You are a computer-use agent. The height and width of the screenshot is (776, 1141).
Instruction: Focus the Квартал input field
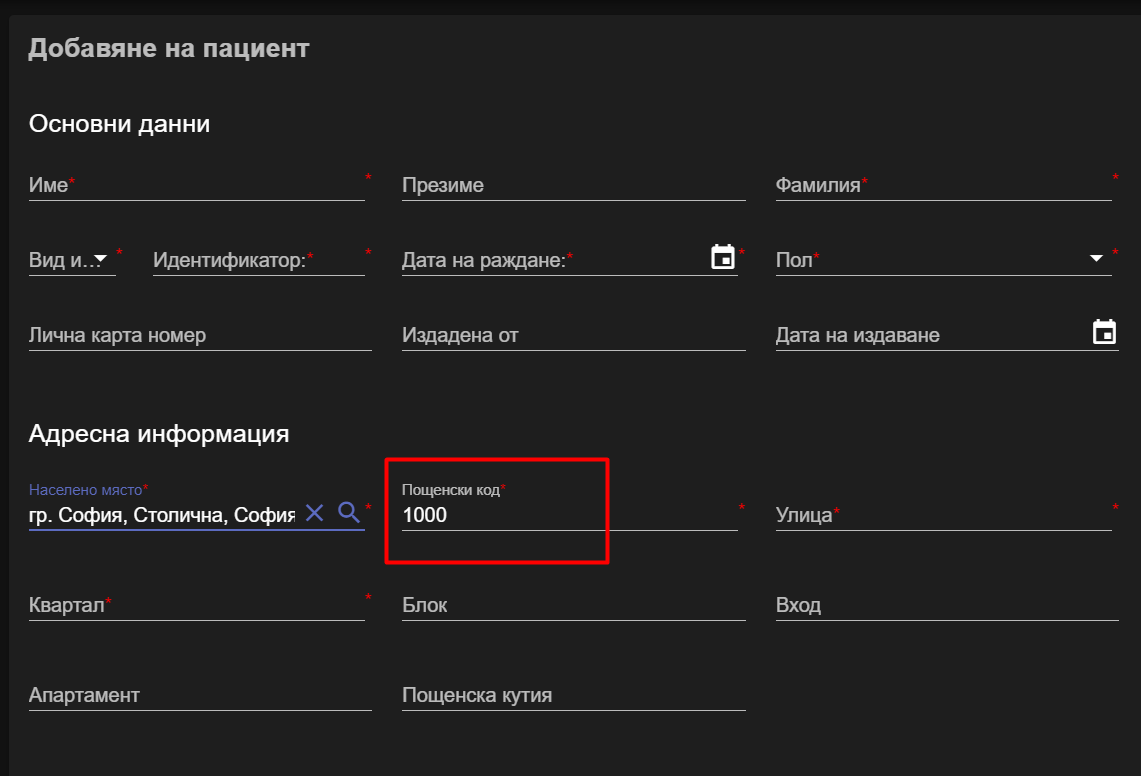196,605
